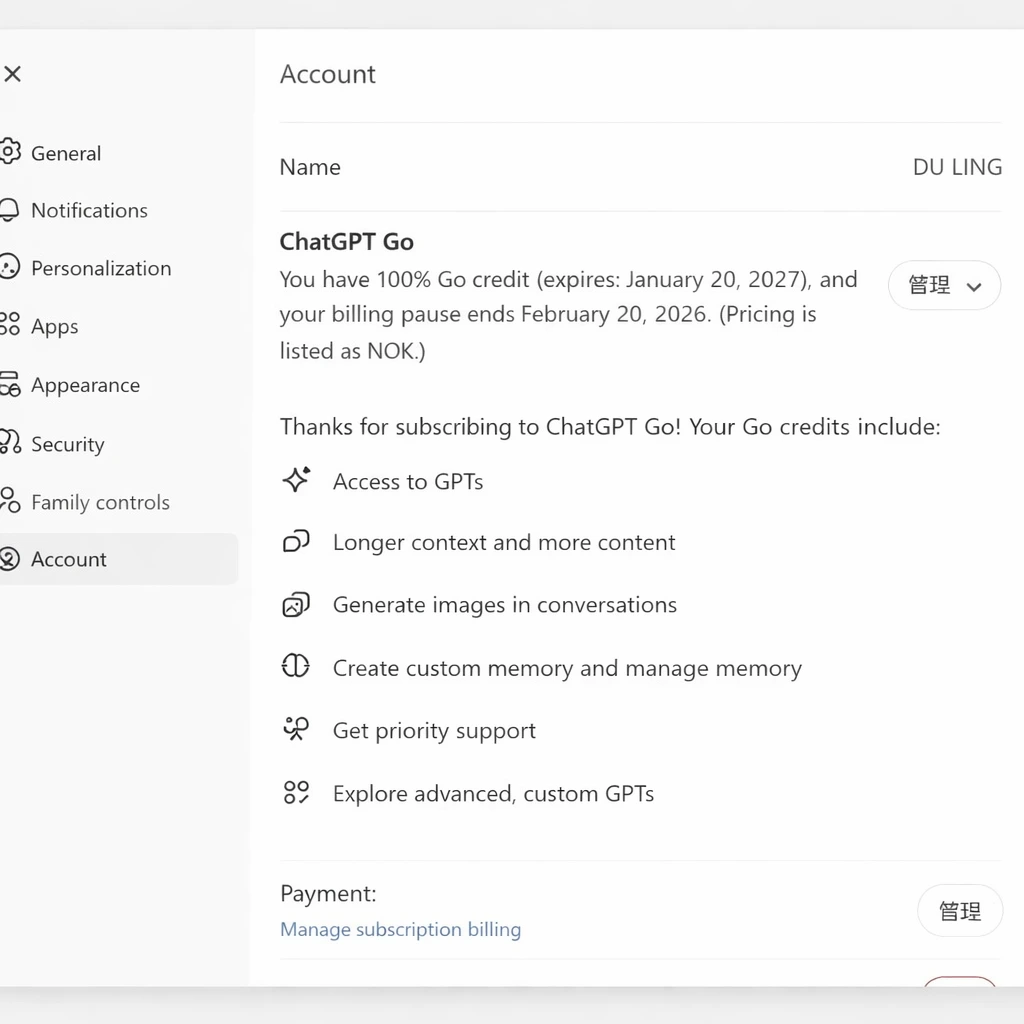This screenshot has height=1024, width=1024.
Task: Click the priority support icon
Action: click(x=296, y=730)
